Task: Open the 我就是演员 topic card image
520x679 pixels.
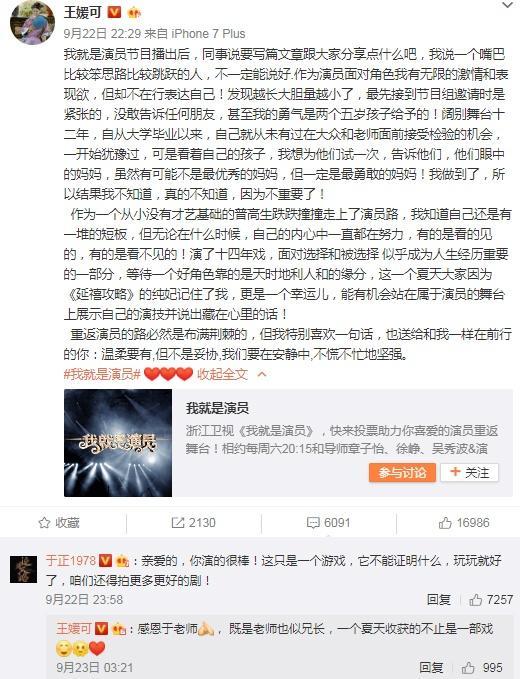Action: coord(118,443)
